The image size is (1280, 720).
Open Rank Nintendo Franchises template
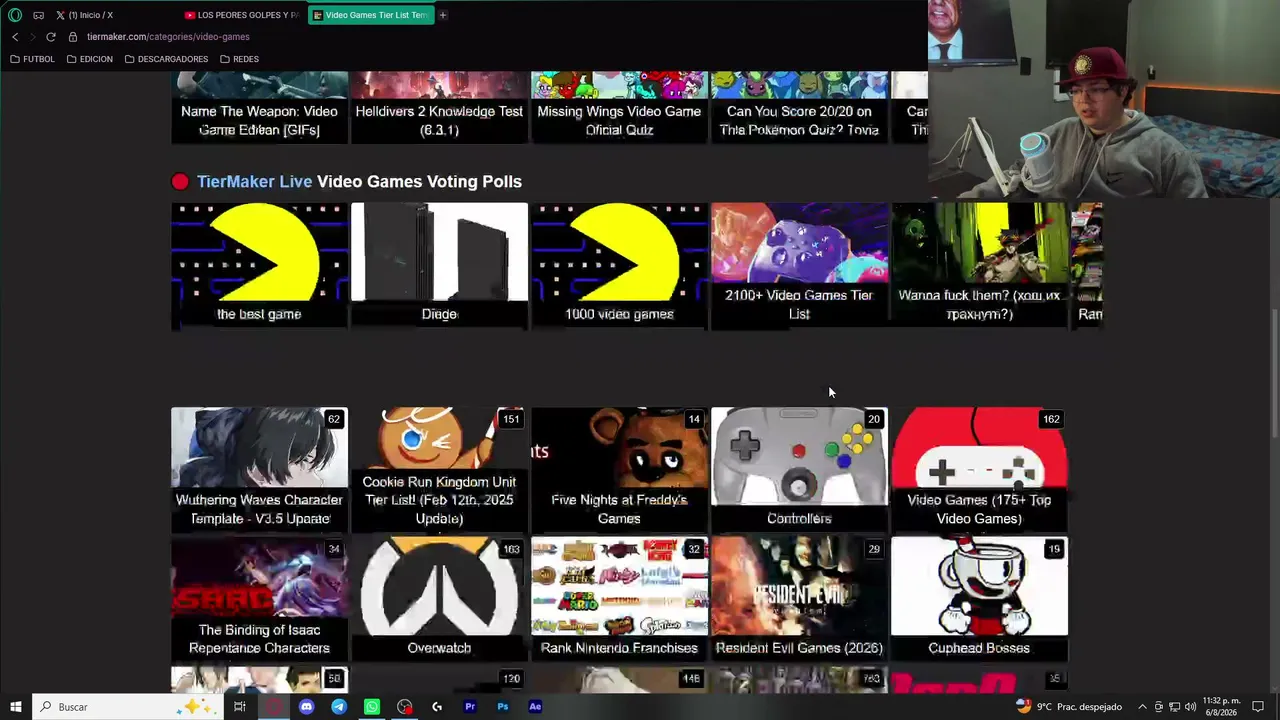[619, 599]
